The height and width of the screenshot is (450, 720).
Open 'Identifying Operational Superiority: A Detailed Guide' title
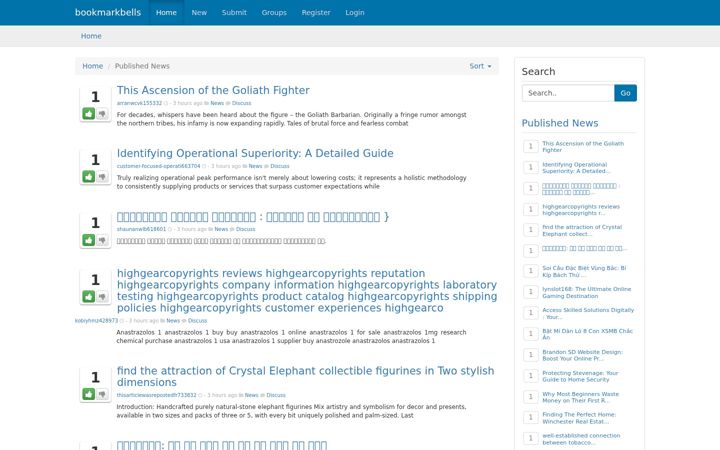[x=255, y=153]
